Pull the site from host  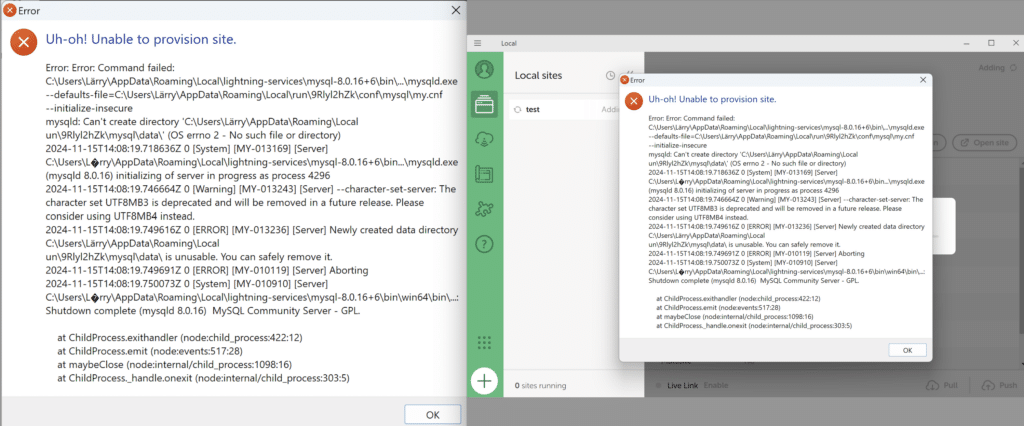click(942, 385)
